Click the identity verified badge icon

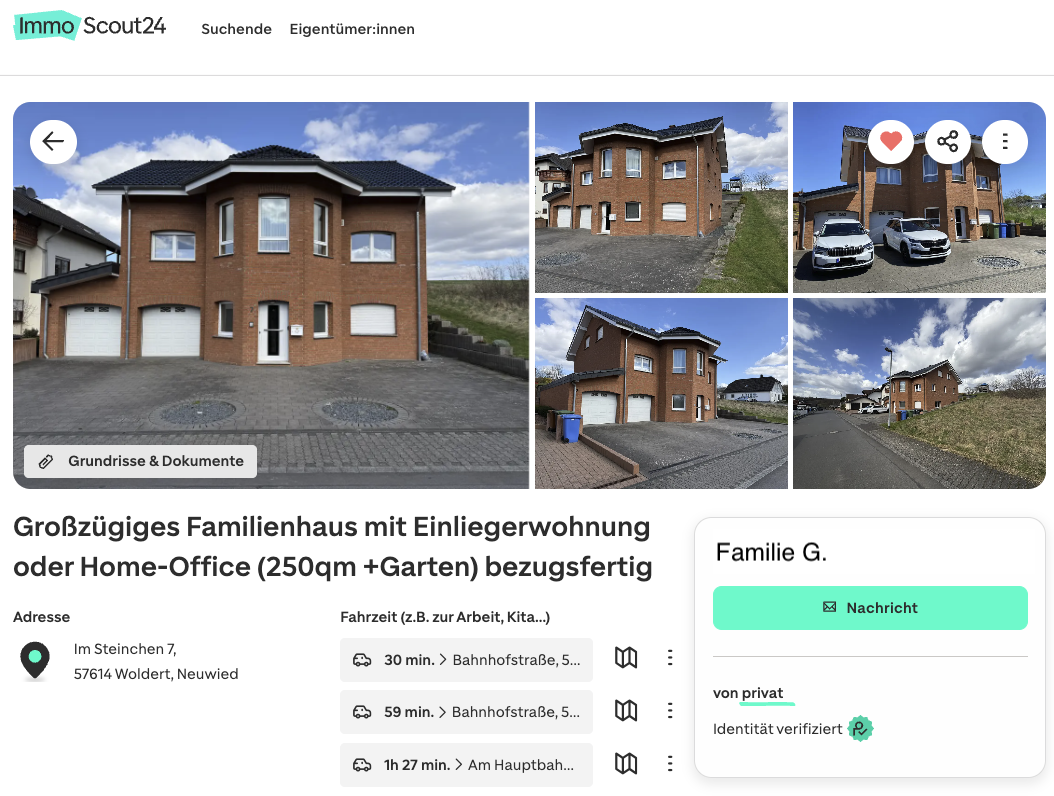coord(860,729)
